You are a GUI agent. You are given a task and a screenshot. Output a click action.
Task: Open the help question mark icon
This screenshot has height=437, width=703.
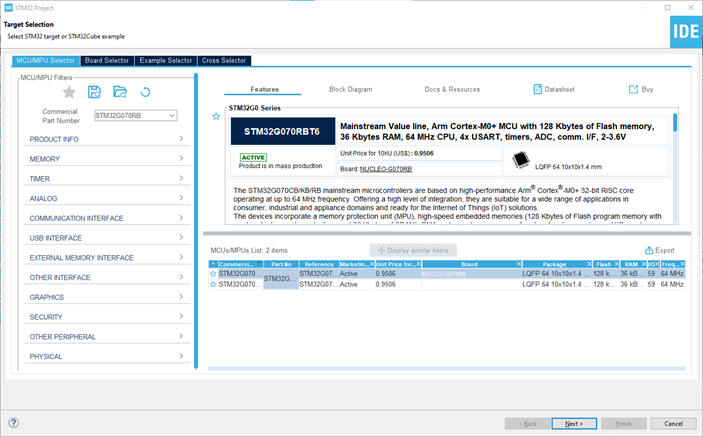coord(13,423)
